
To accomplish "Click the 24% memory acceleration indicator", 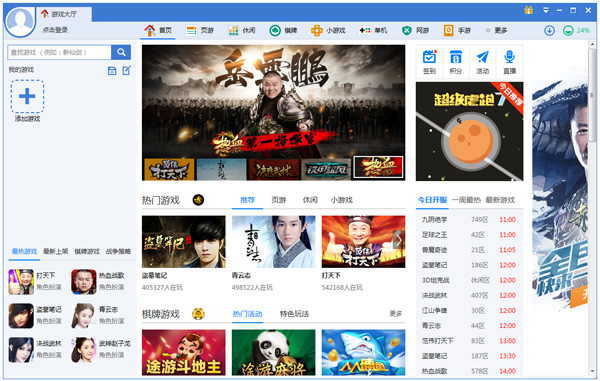I will 576,30.
